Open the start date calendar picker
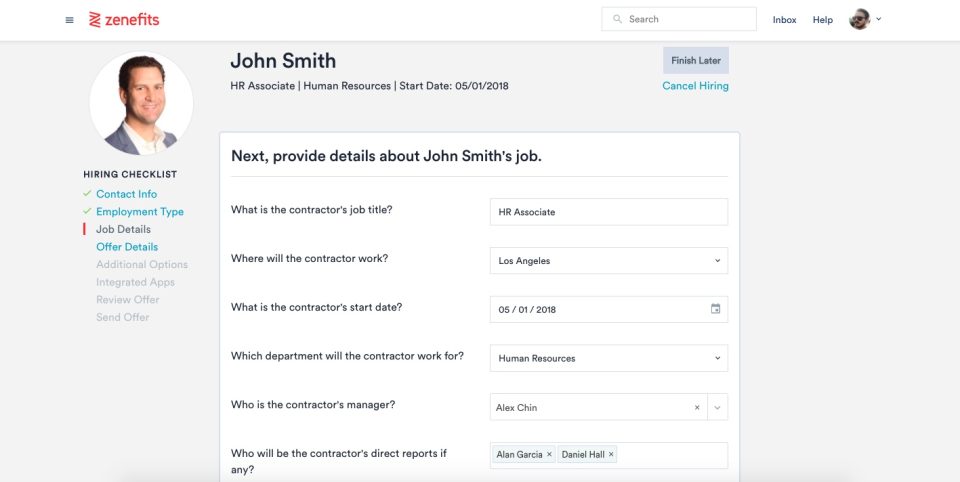Image resolution: width=960 pixels, height=482 pixels. click(715, 309)
